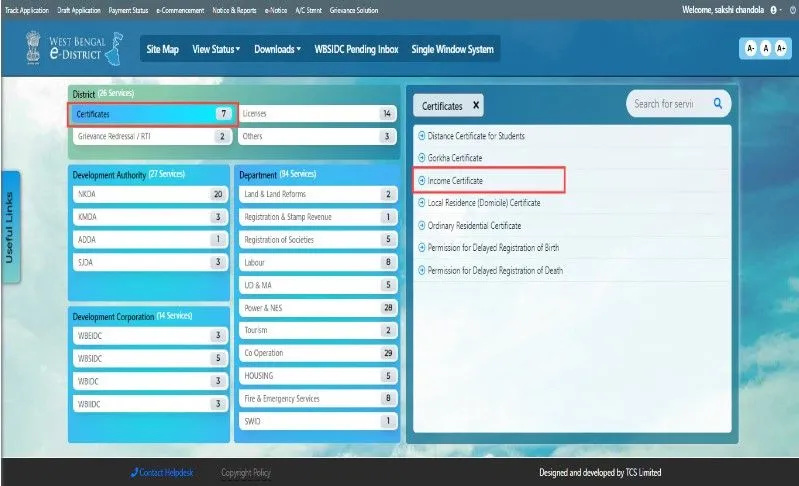799x486 pixels.
Task: Click the search magnifier icon
Action: tap(717, 103)
